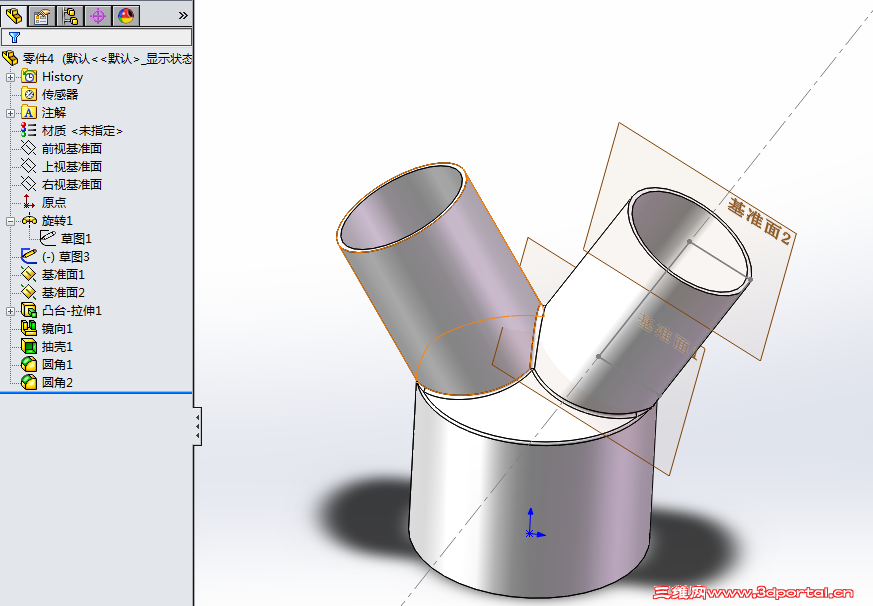Click the 注解 annotations icon
The image size is (873, 606).
point(29,113)
